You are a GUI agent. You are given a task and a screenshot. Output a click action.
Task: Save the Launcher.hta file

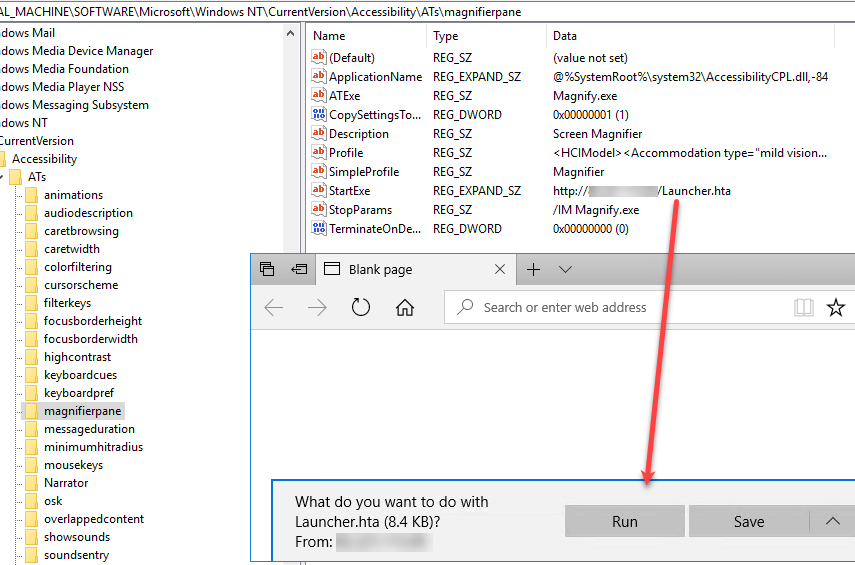pyautogui.click(x=748, y=521)
